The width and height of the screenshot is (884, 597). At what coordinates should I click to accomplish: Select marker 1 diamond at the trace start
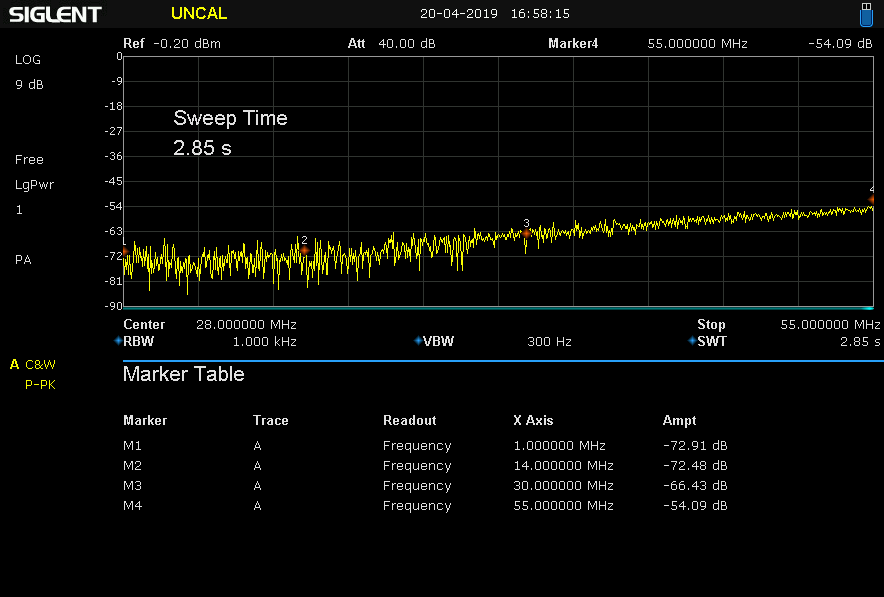pyautogui.click(x=125, y=251)
